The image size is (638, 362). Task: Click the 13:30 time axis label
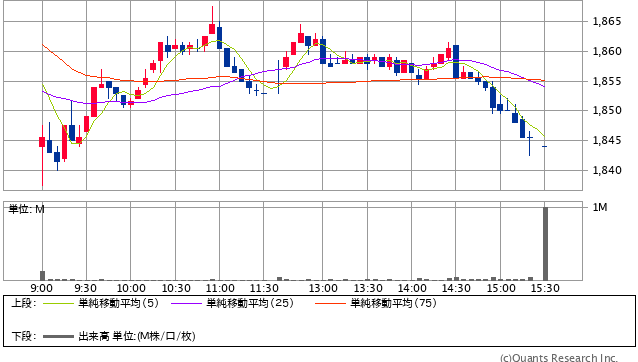click(368, 288)
